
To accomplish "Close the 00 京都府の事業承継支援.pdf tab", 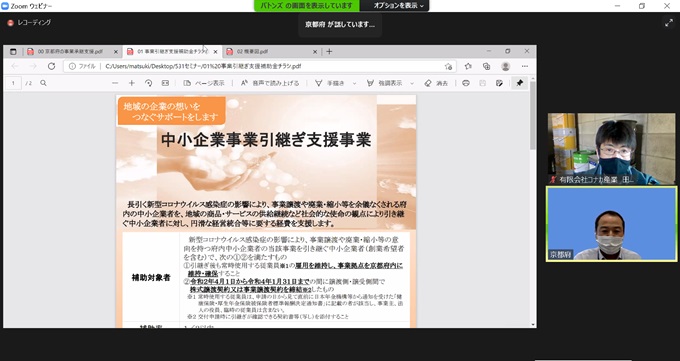I will [x=116, y=52].
